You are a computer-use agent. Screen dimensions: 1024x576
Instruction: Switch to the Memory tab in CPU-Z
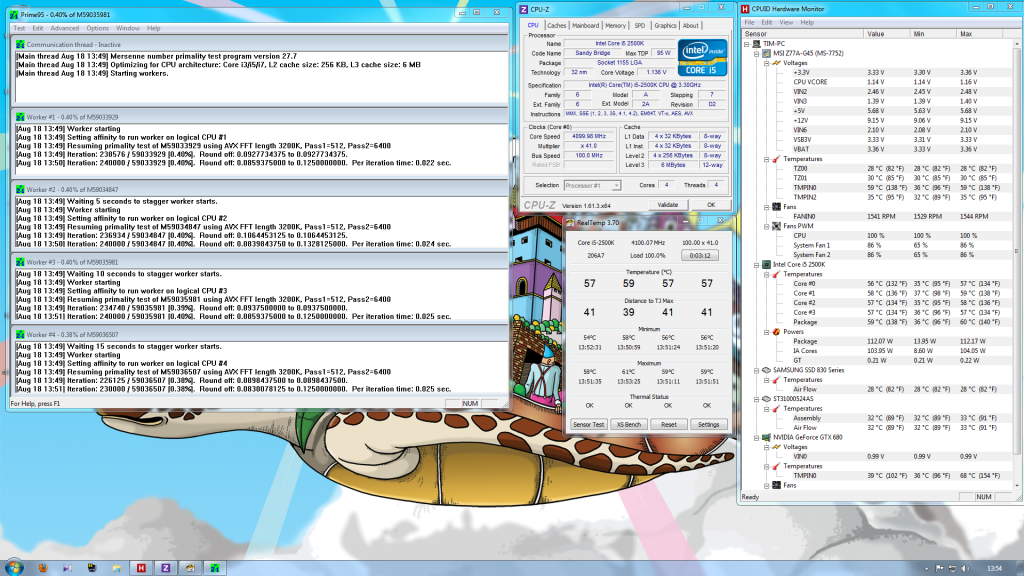[x=615, y=25]
